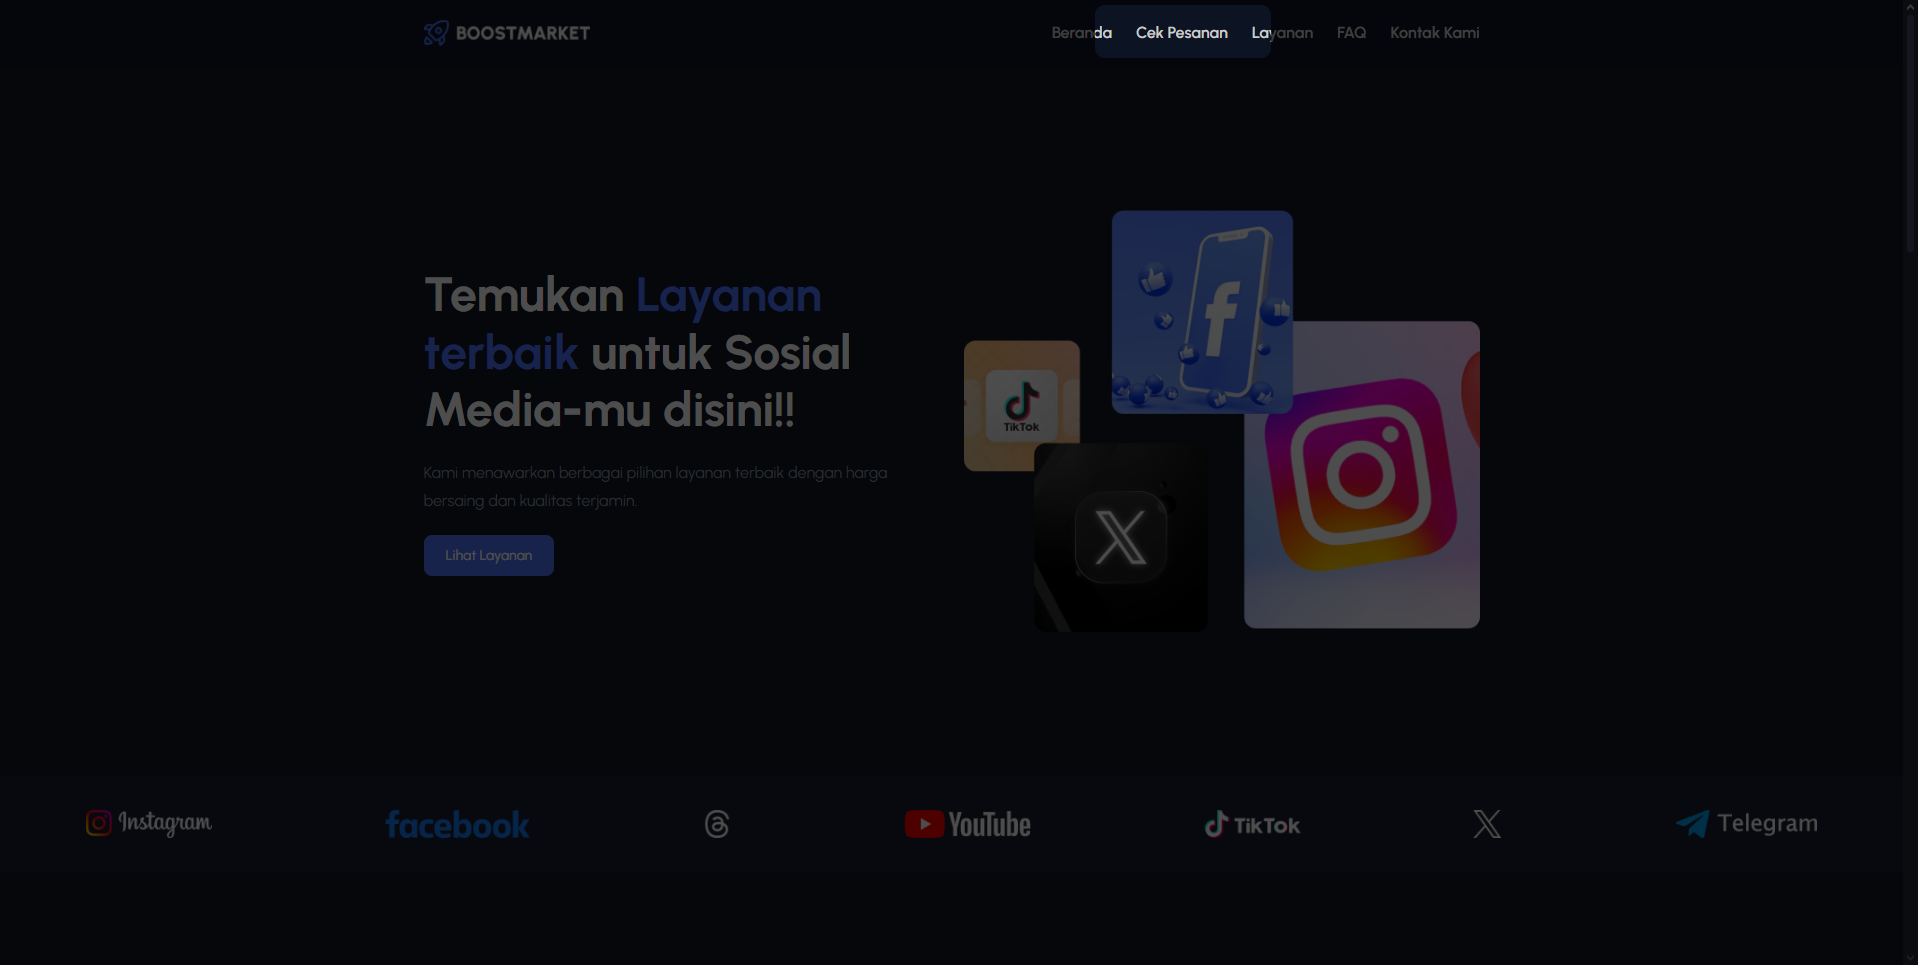
Task: Open the Cek Pesanan nav item
Action: (x=1181, y=33)
